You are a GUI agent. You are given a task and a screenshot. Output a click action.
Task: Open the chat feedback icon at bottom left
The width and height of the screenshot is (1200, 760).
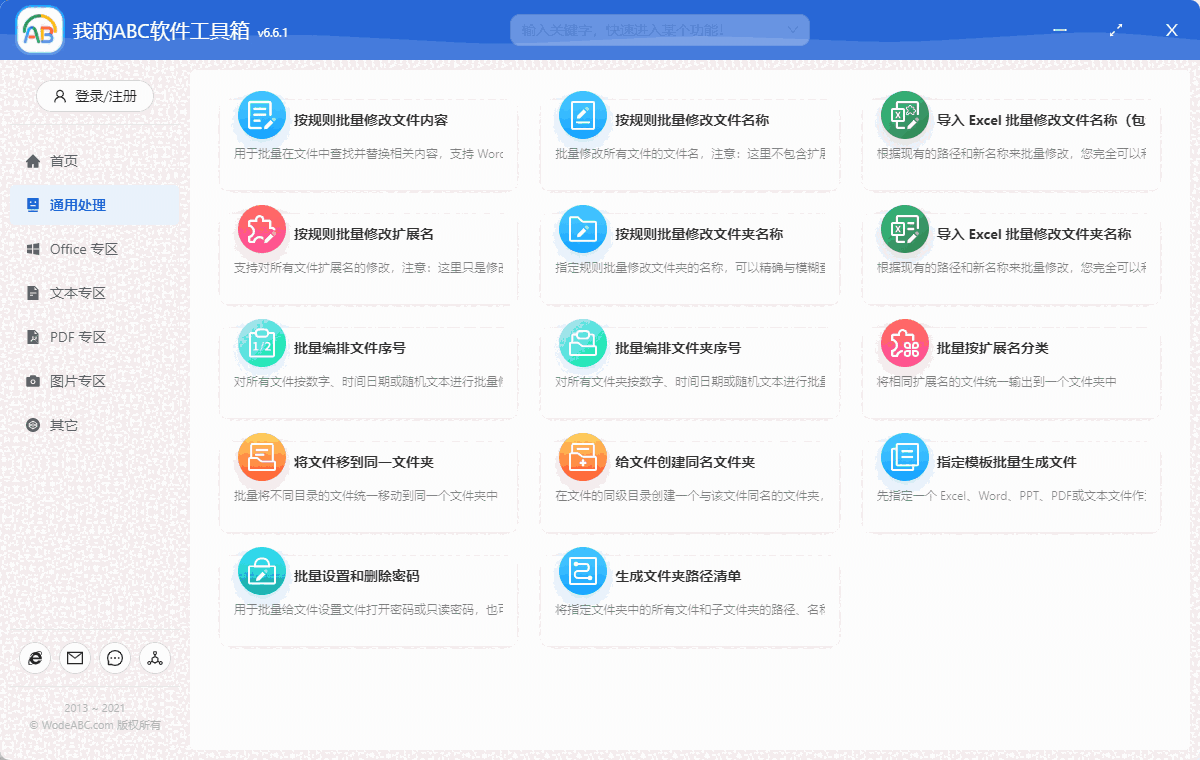point(114,658)
